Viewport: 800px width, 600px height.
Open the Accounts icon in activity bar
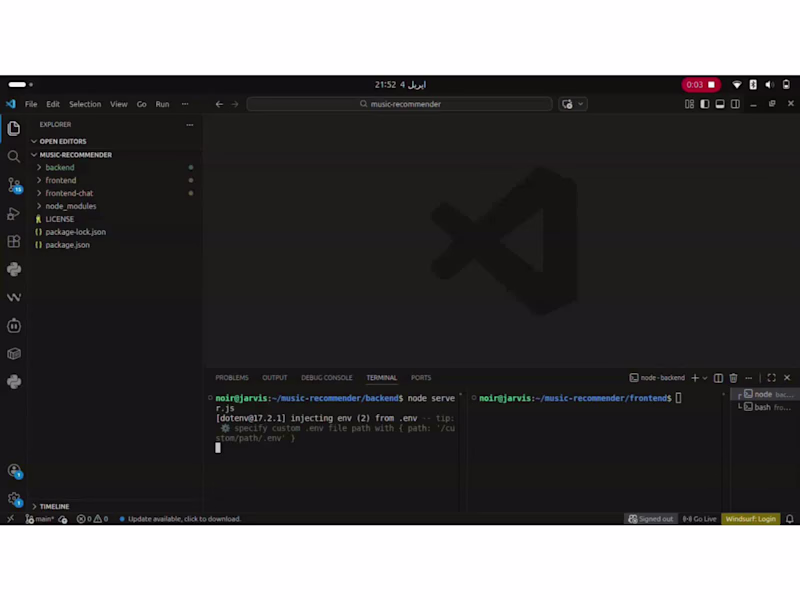click(x=14, y=471)
